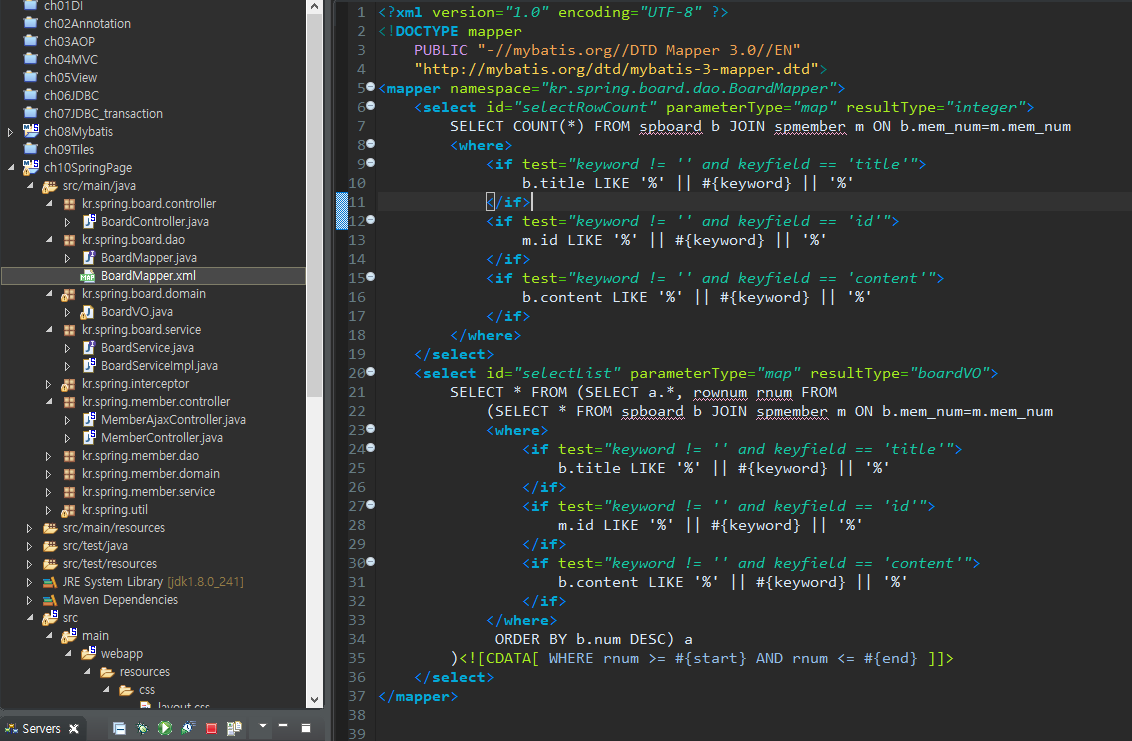Click kr.spring.member.domain package icon
The image size is (1132, 741).
pos(69,474)
